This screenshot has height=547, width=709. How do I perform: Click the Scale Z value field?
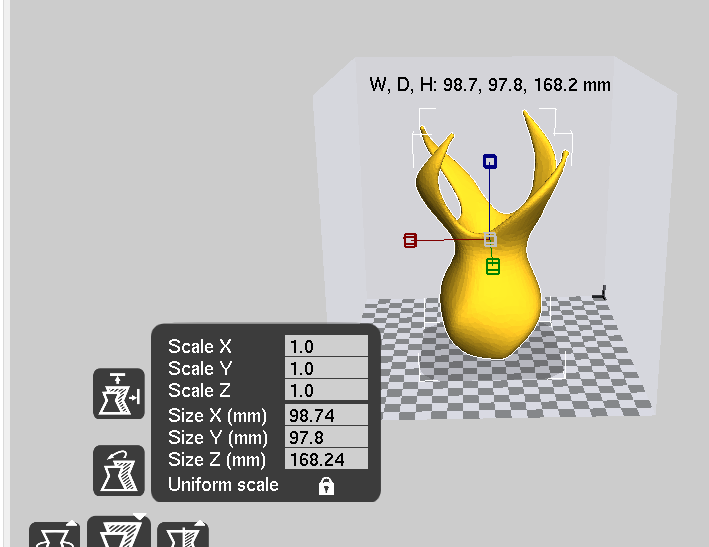[326, 390]
